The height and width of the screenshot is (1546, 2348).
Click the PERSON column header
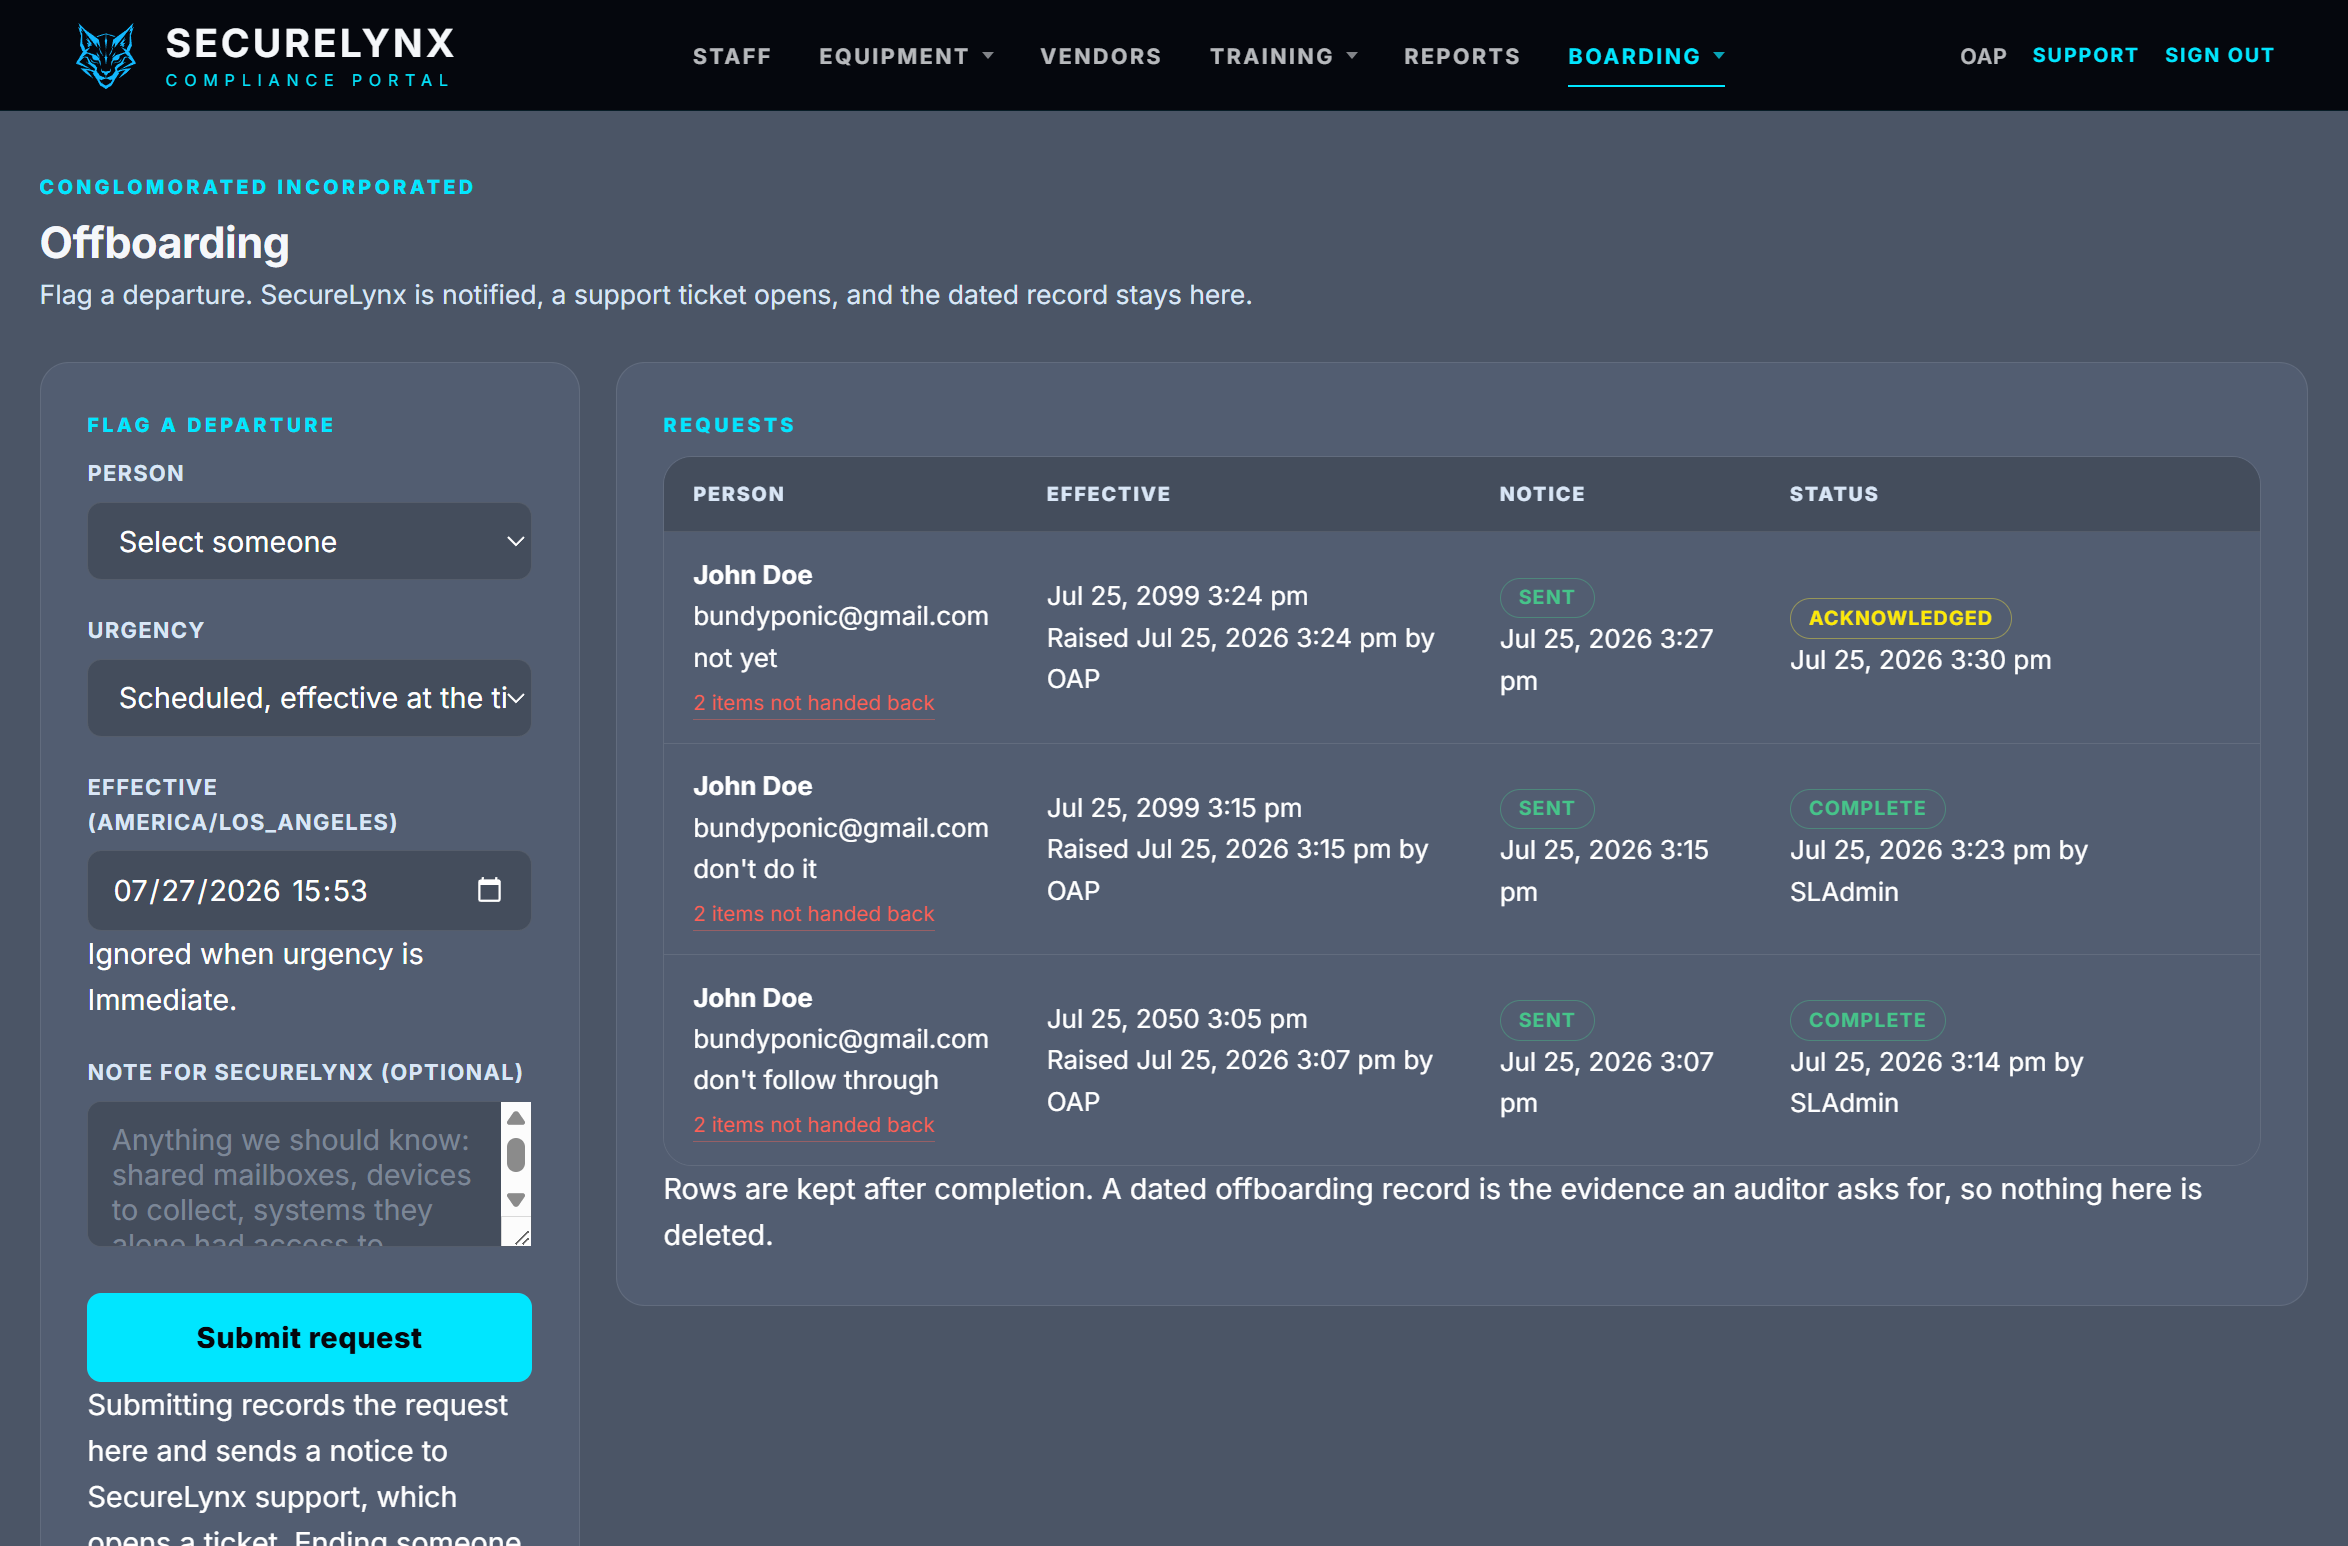[739, 494]
